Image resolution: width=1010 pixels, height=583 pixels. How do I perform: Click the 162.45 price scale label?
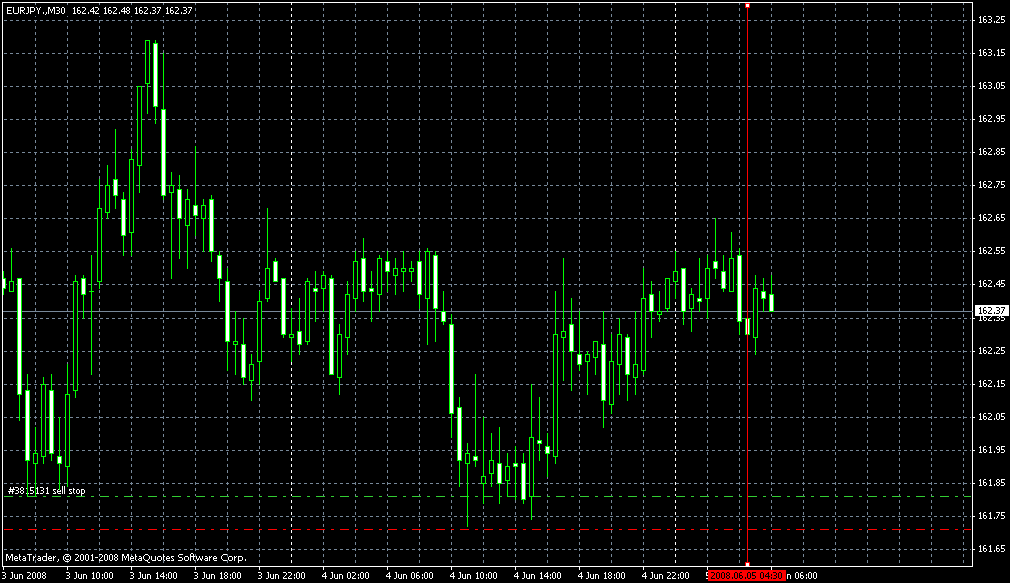pos(991,284)
